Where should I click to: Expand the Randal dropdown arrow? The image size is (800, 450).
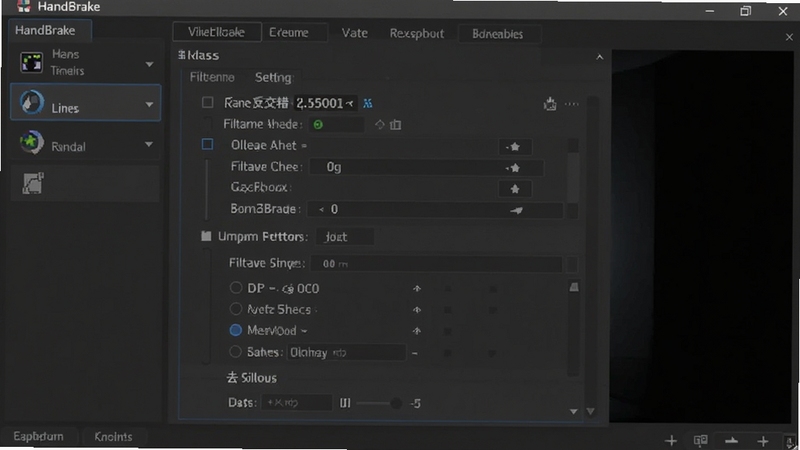pos(148,144)
